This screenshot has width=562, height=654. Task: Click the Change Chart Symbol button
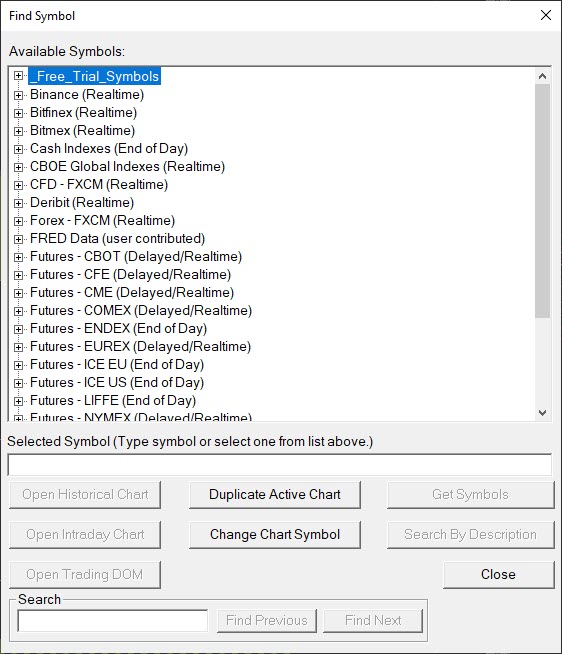click(275, 535)
